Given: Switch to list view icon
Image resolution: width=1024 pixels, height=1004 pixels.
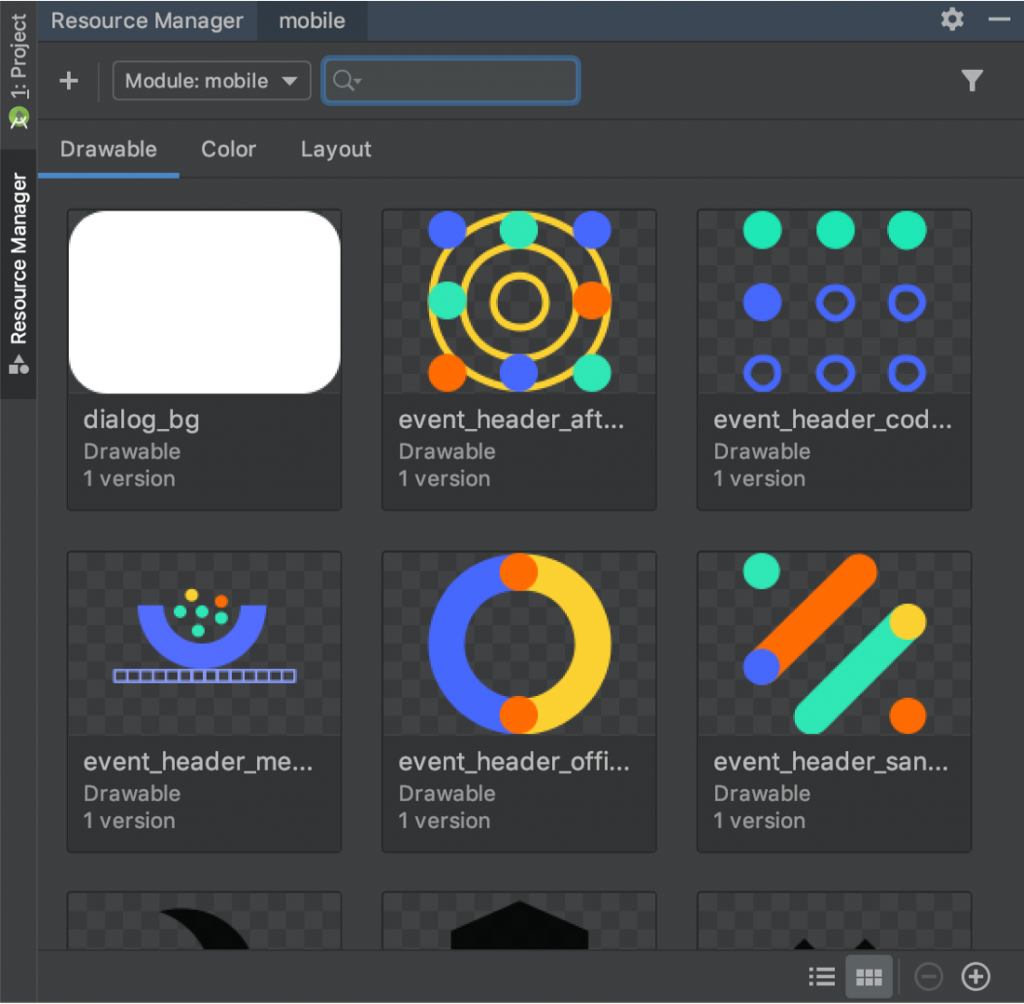Looking at the screenshot, I should point(822,977).
